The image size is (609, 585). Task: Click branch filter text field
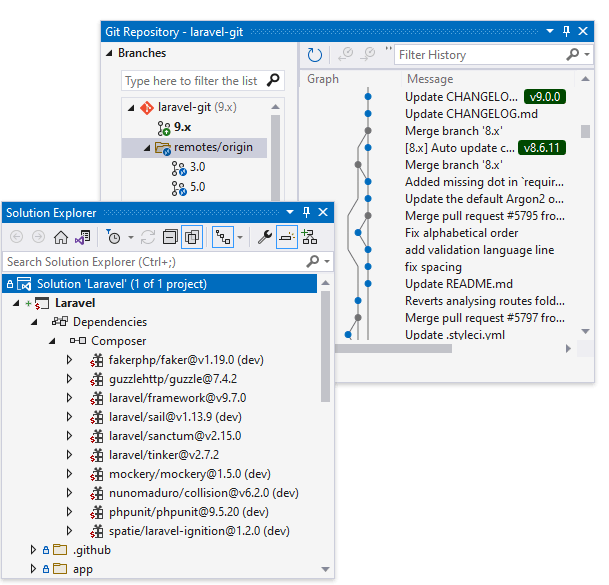pyautogui.click(x=194, y=80)
